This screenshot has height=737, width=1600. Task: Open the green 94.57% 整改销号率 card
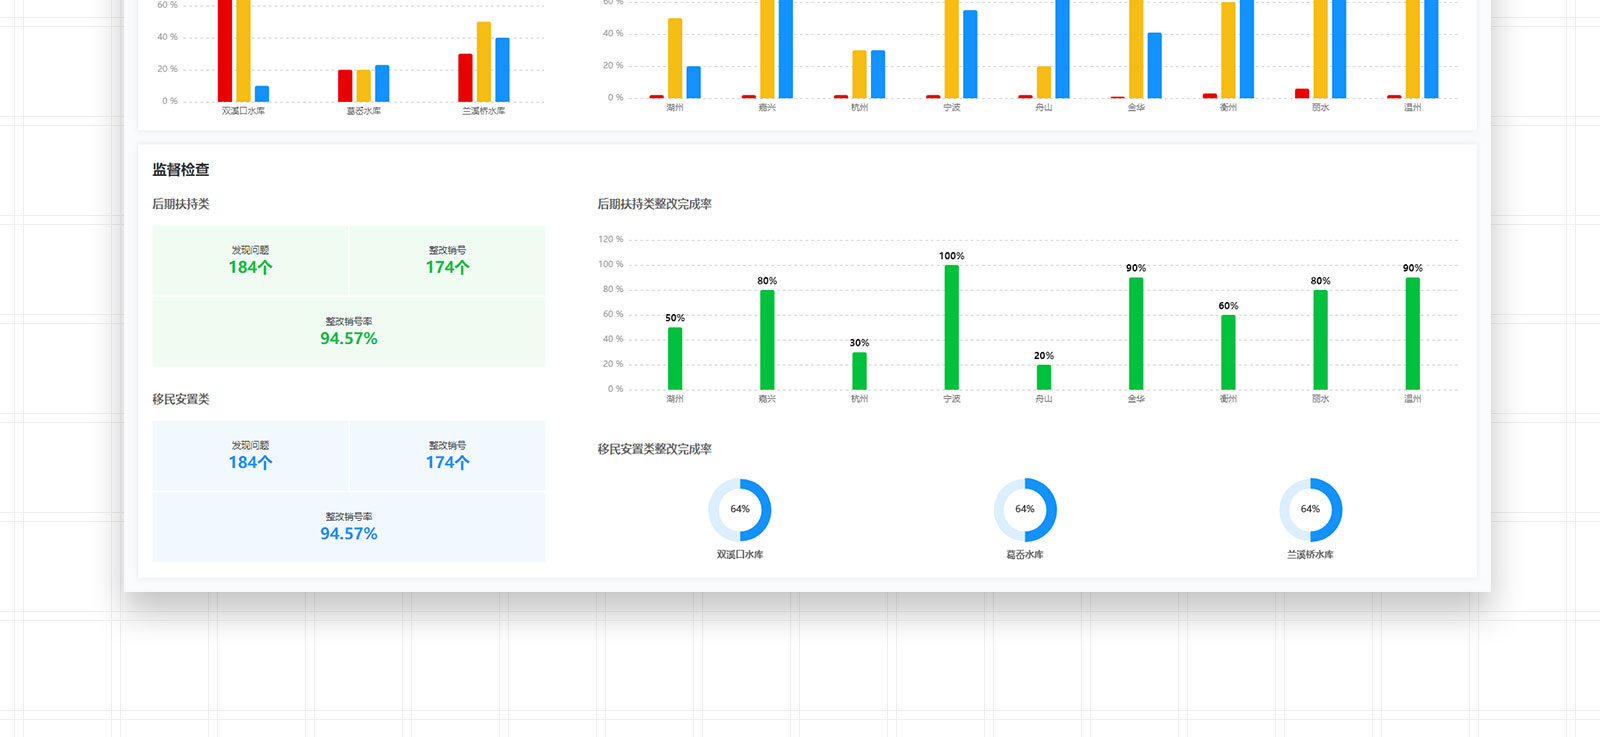(349, 332)
